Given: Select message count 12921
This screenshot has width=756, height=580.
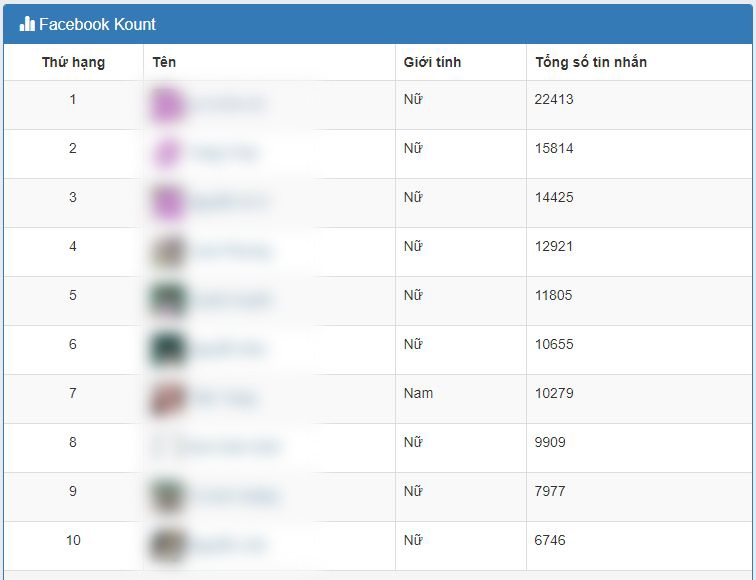Looking at the screenshot, I should (x=554, y=246).
